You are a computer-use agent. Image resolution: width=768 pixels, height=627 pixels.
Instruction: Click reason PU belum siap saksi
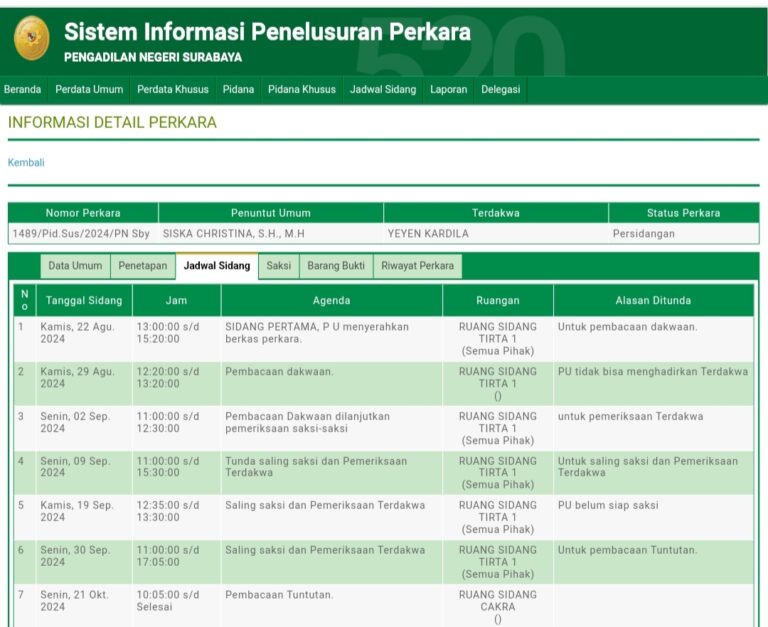tap(608, 506)
